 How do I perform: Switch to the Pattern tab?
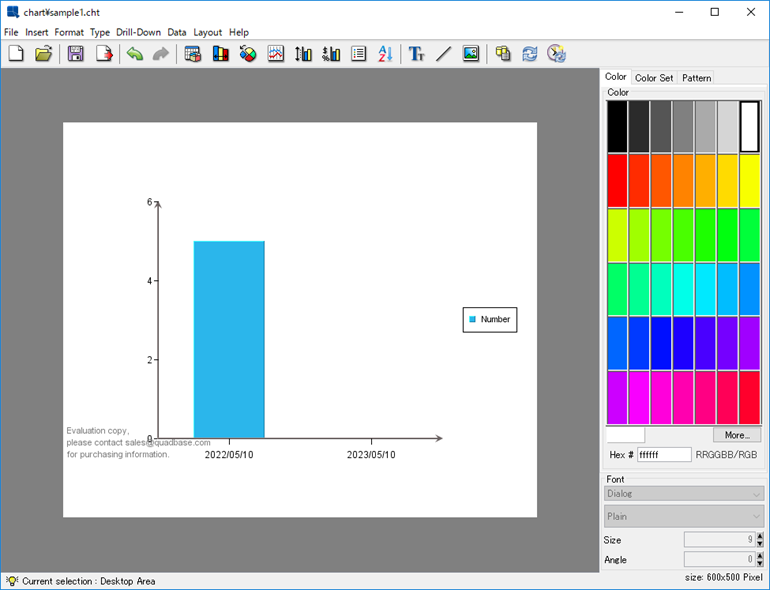pos(696,78)
